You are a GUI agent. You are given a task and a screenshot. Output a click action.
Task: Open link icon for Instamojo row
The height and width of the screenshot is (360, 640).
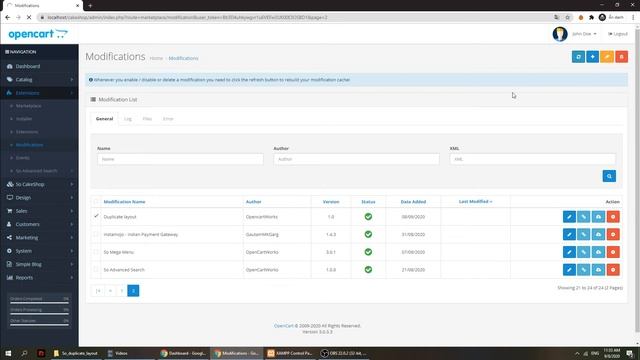click(x=584, y=234)
